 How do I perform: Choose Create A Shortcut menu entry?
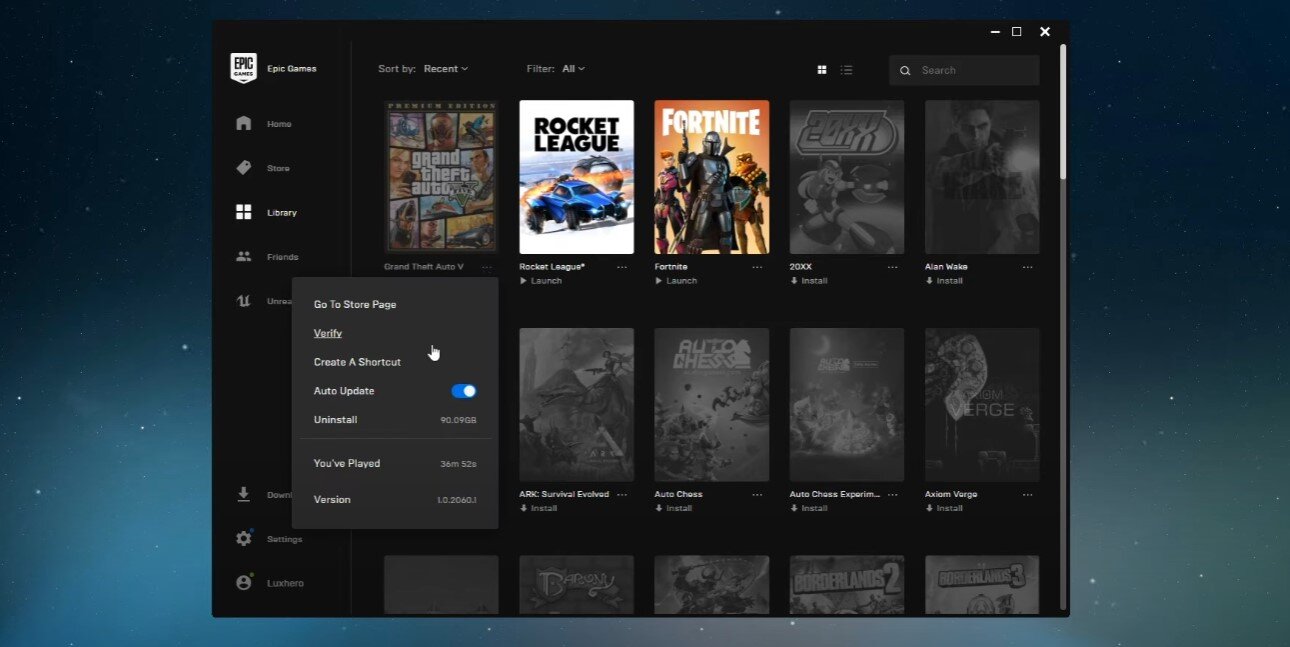(x=357, y=362)
